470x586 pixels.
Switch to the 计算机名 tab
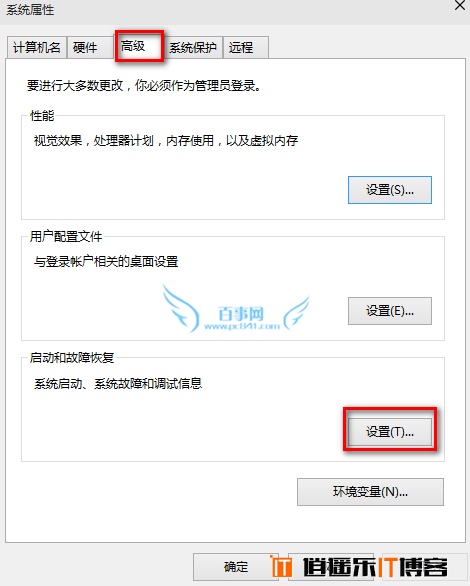37,47
